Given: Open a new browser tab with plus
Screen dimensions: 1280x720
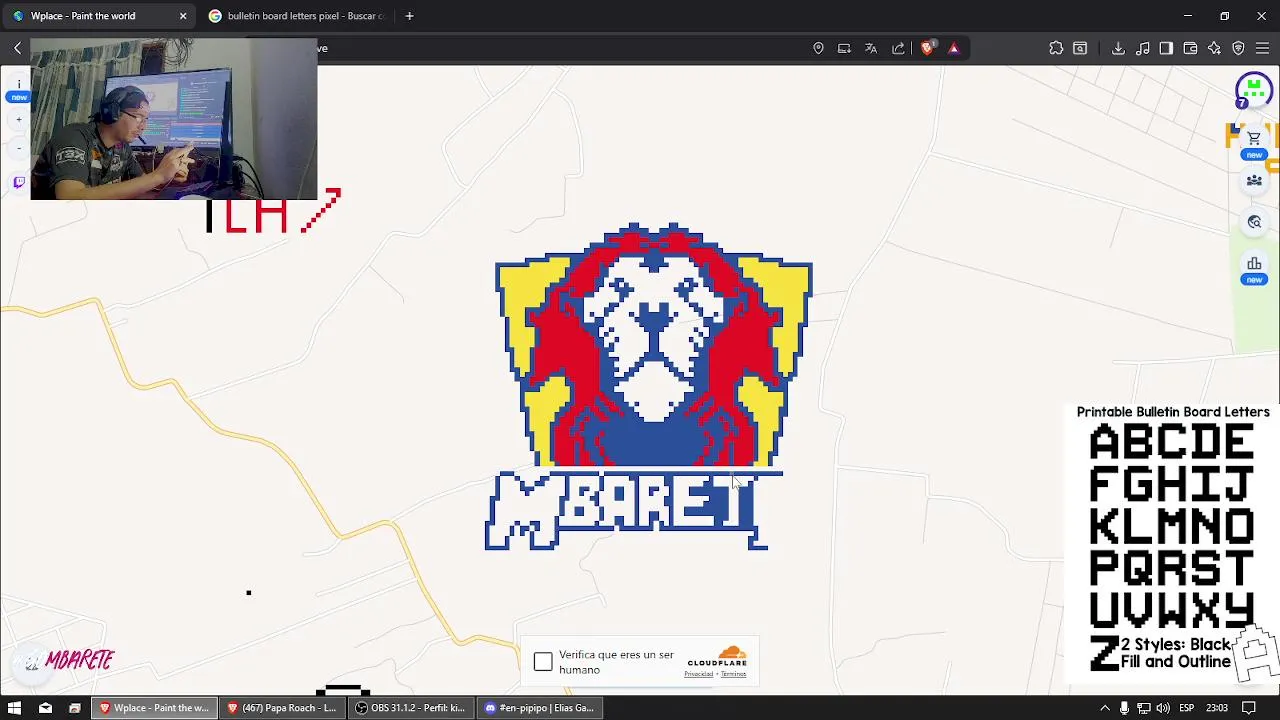Looking at the screenshot, I should click(x=409, y=16).
